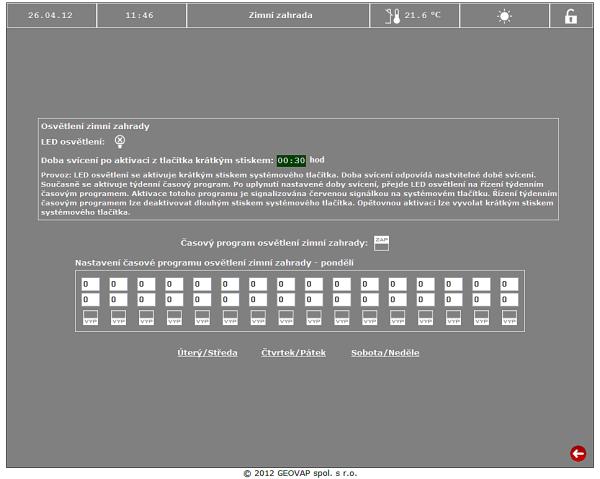Open the Čtvrtek/Pátek schedule page
Screen dimensions: 600x479
tap(294, 353)
